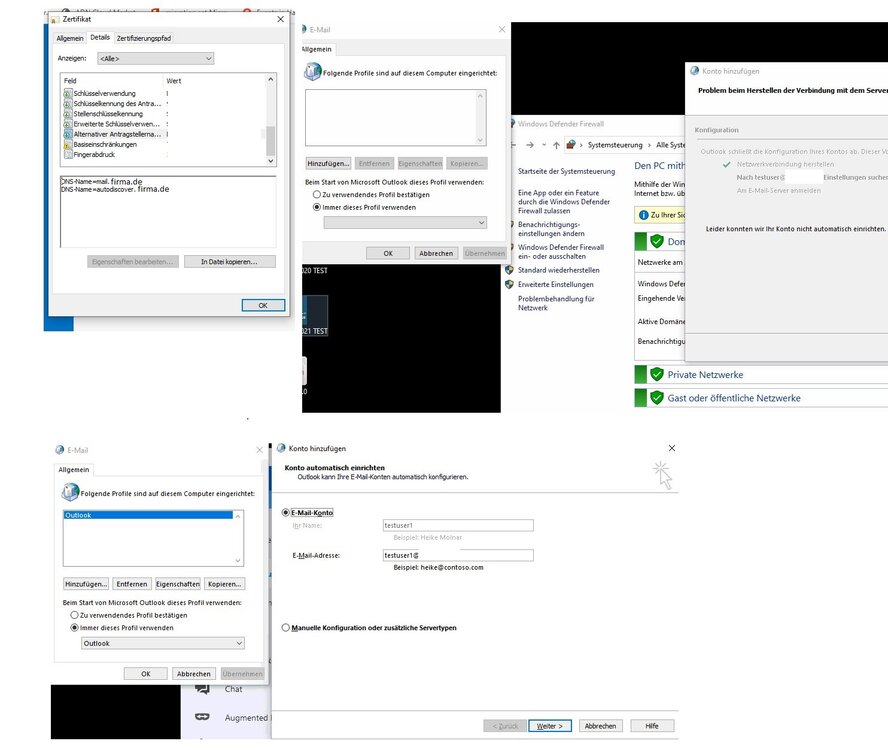Image resolution: width=888 pixels, height=750 pixels.
Task: Click the green shield beside Private Netzwerke
Action: [656, 374]
